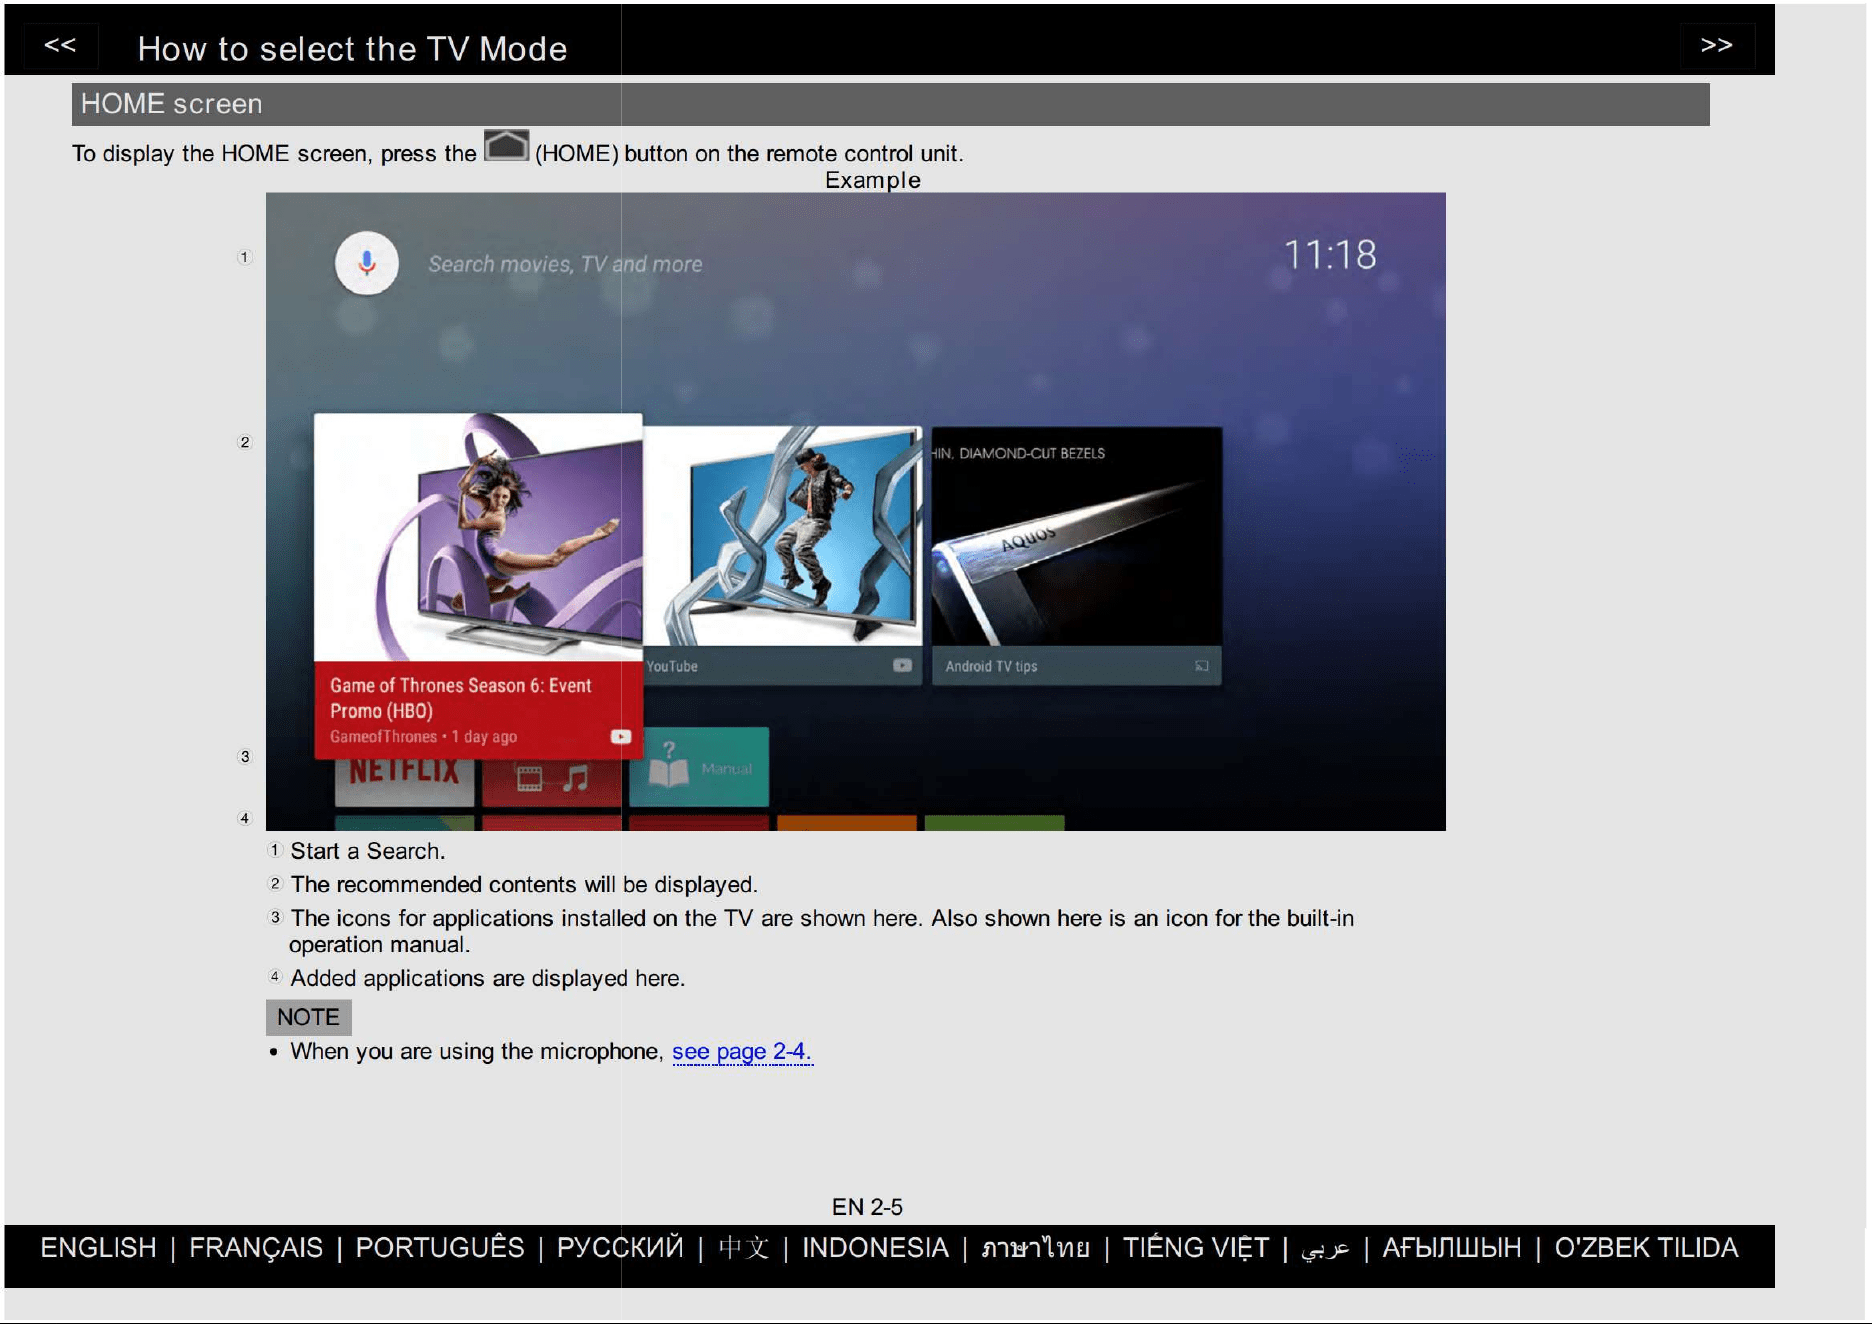The width and height of the screenshot is (1872, 1324).
Task: Click the YouTube icon on the Game of Thrones card
Action: pos(621,737)
